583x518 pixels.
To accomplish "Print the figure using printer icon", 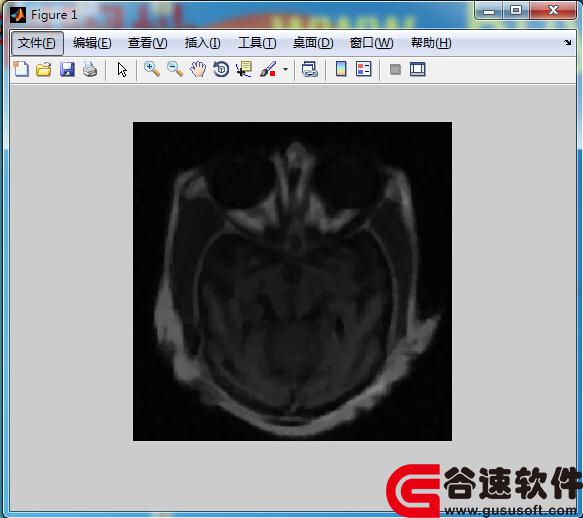I will click(90, 70).
